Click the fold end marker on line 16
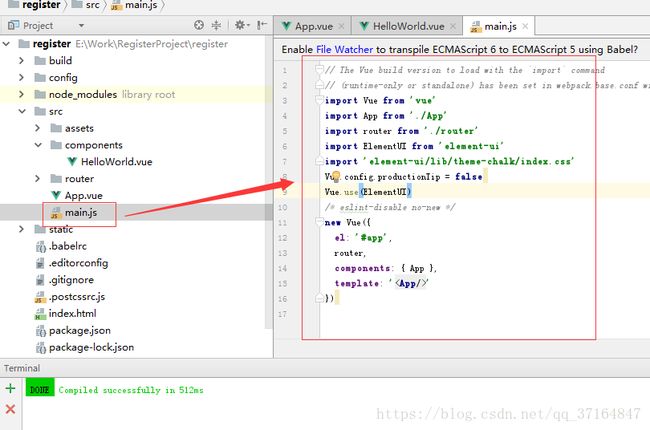 (x=319, y=298)
